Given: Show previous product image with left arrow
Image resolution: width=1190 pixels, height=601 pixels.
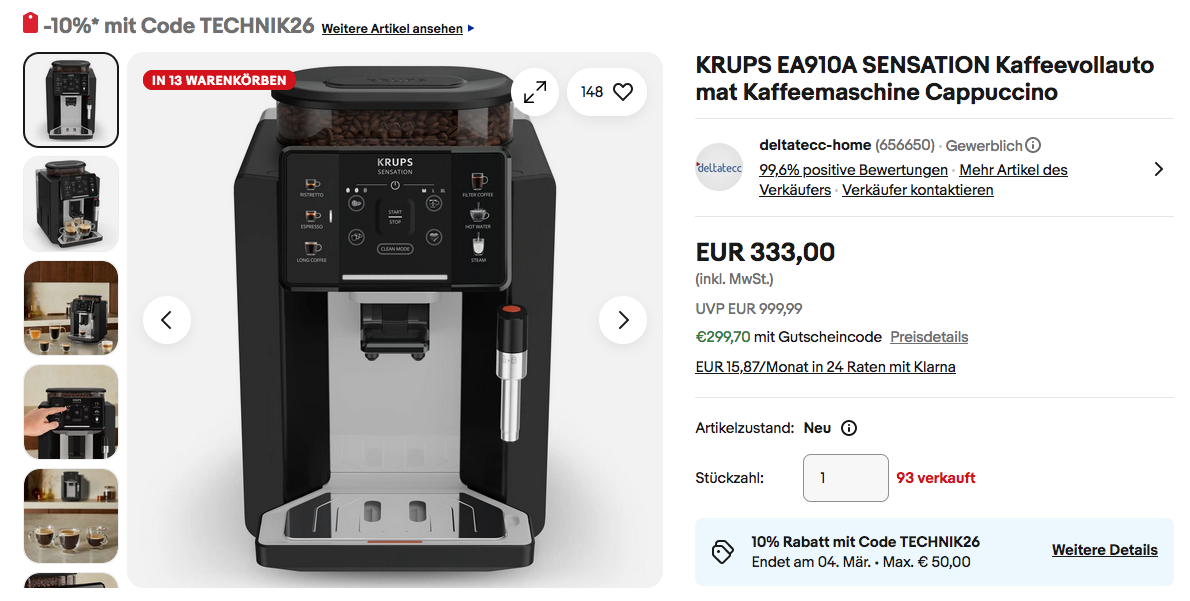Looking at the screenshot, I should coord(167,320).
